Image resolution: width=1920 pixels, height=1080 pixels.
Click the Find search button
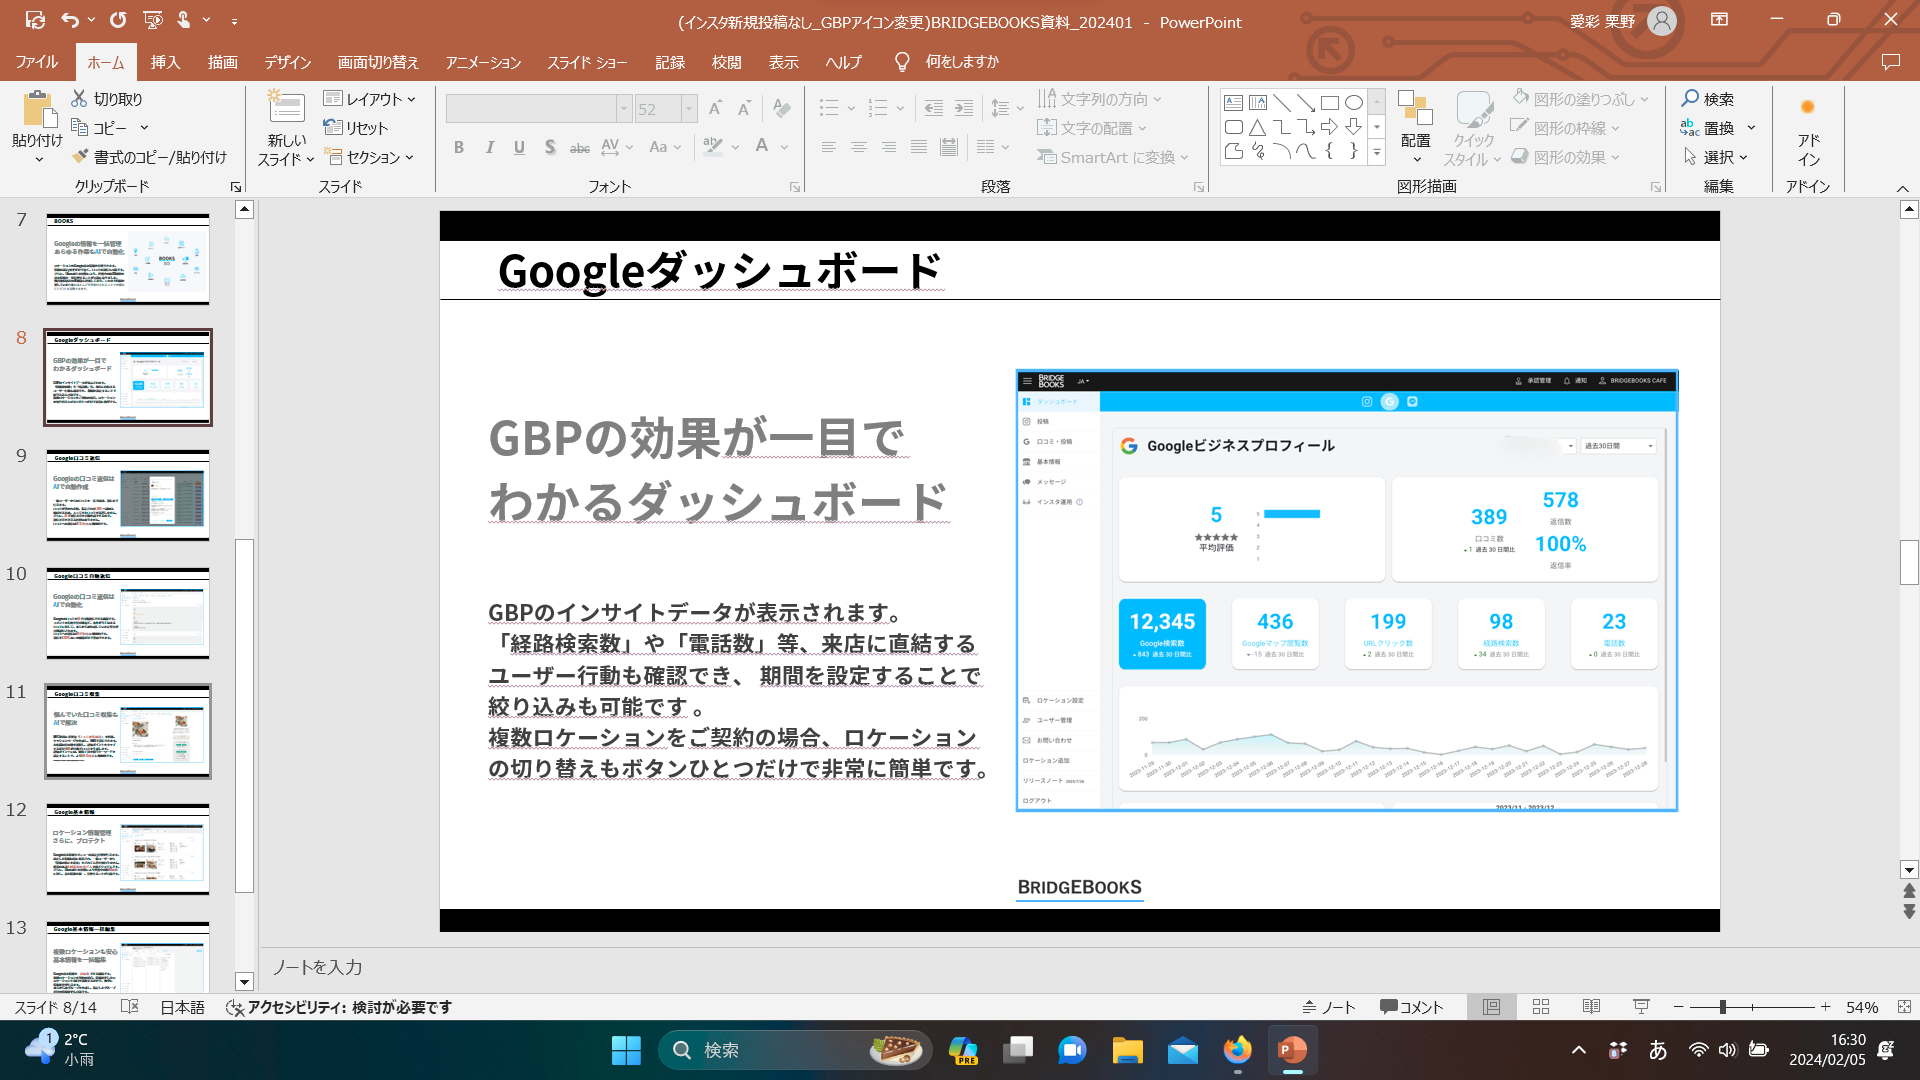point(1707,99)
